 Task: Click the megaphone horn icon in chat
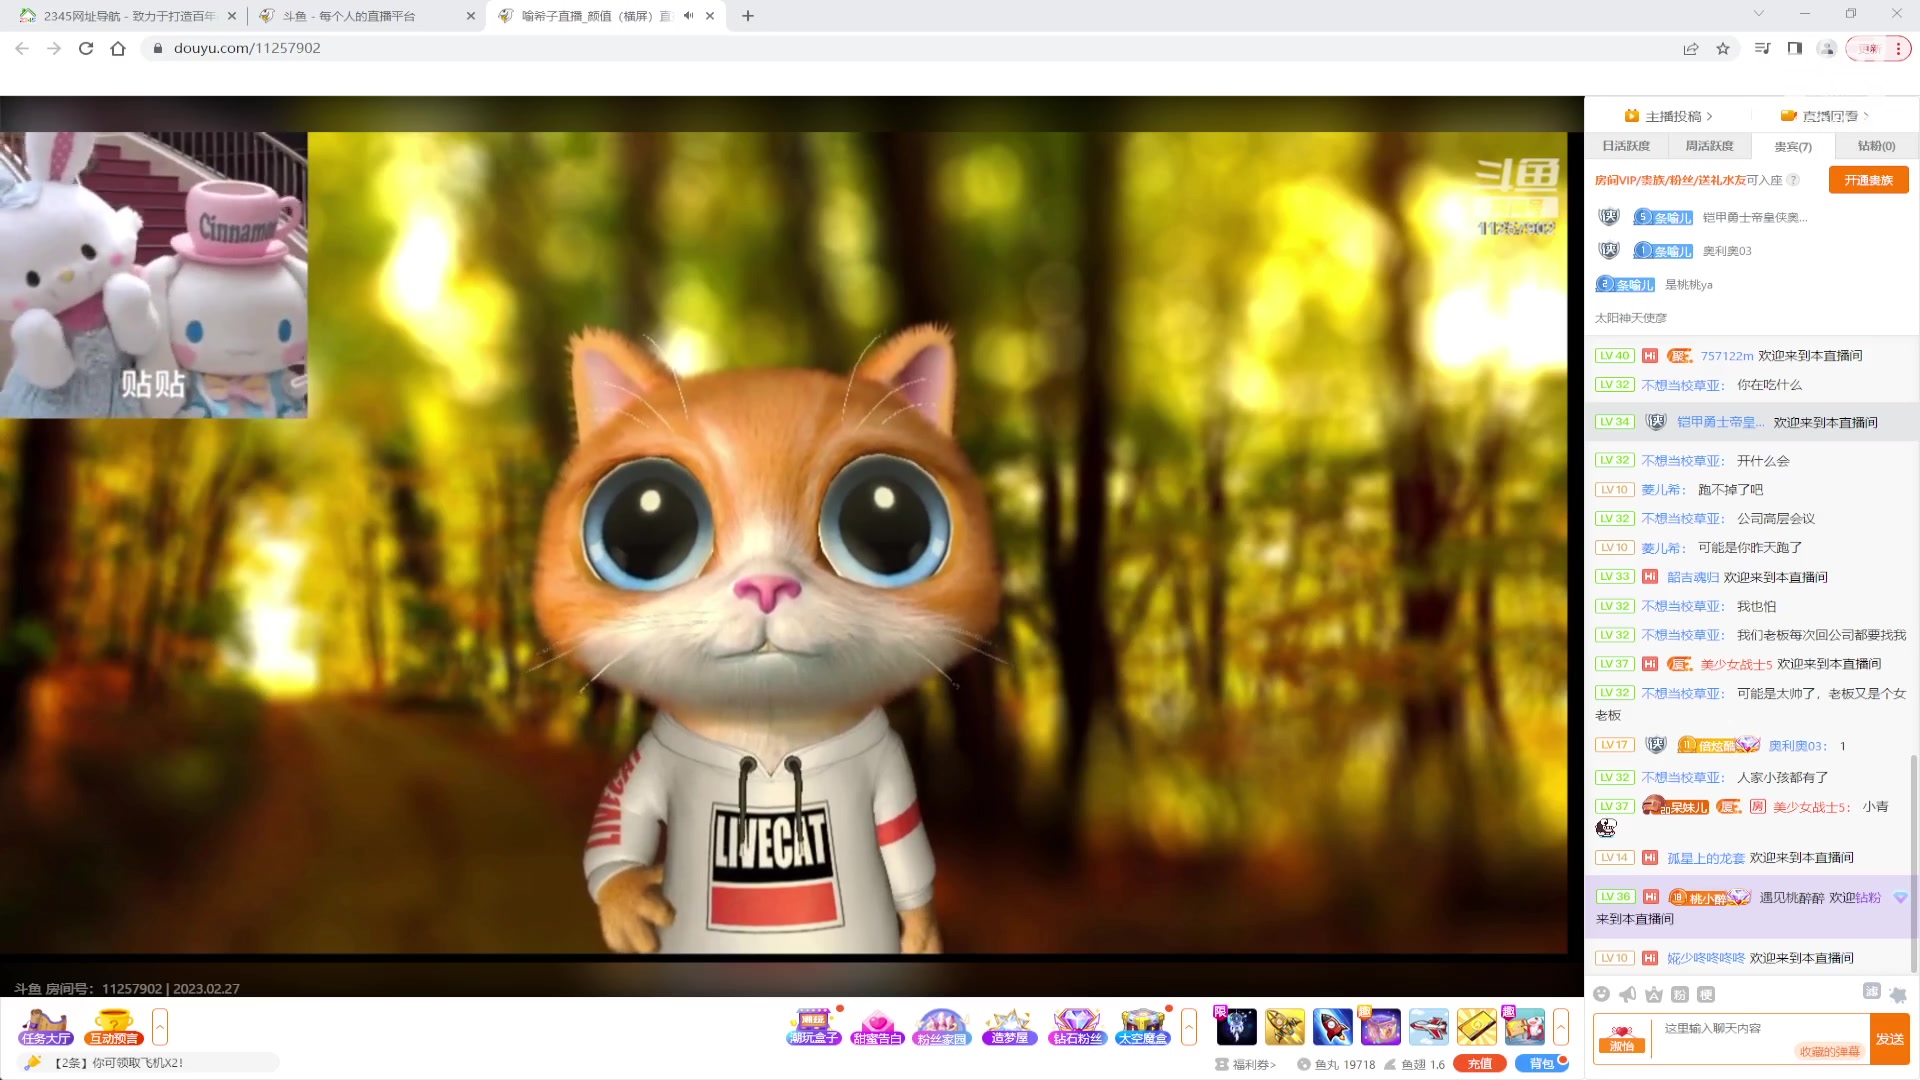click(x=1628, y=994)
